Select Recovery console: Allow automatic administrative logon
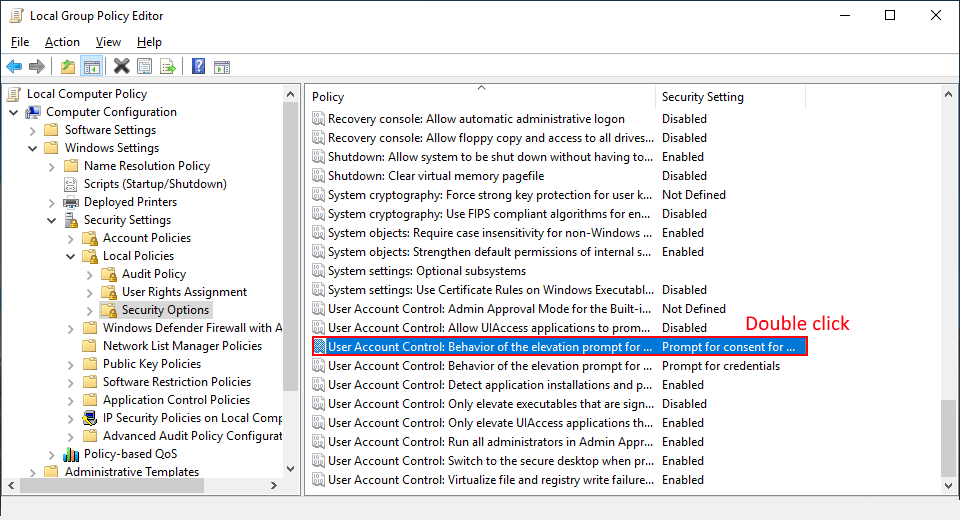 [476, 119]
